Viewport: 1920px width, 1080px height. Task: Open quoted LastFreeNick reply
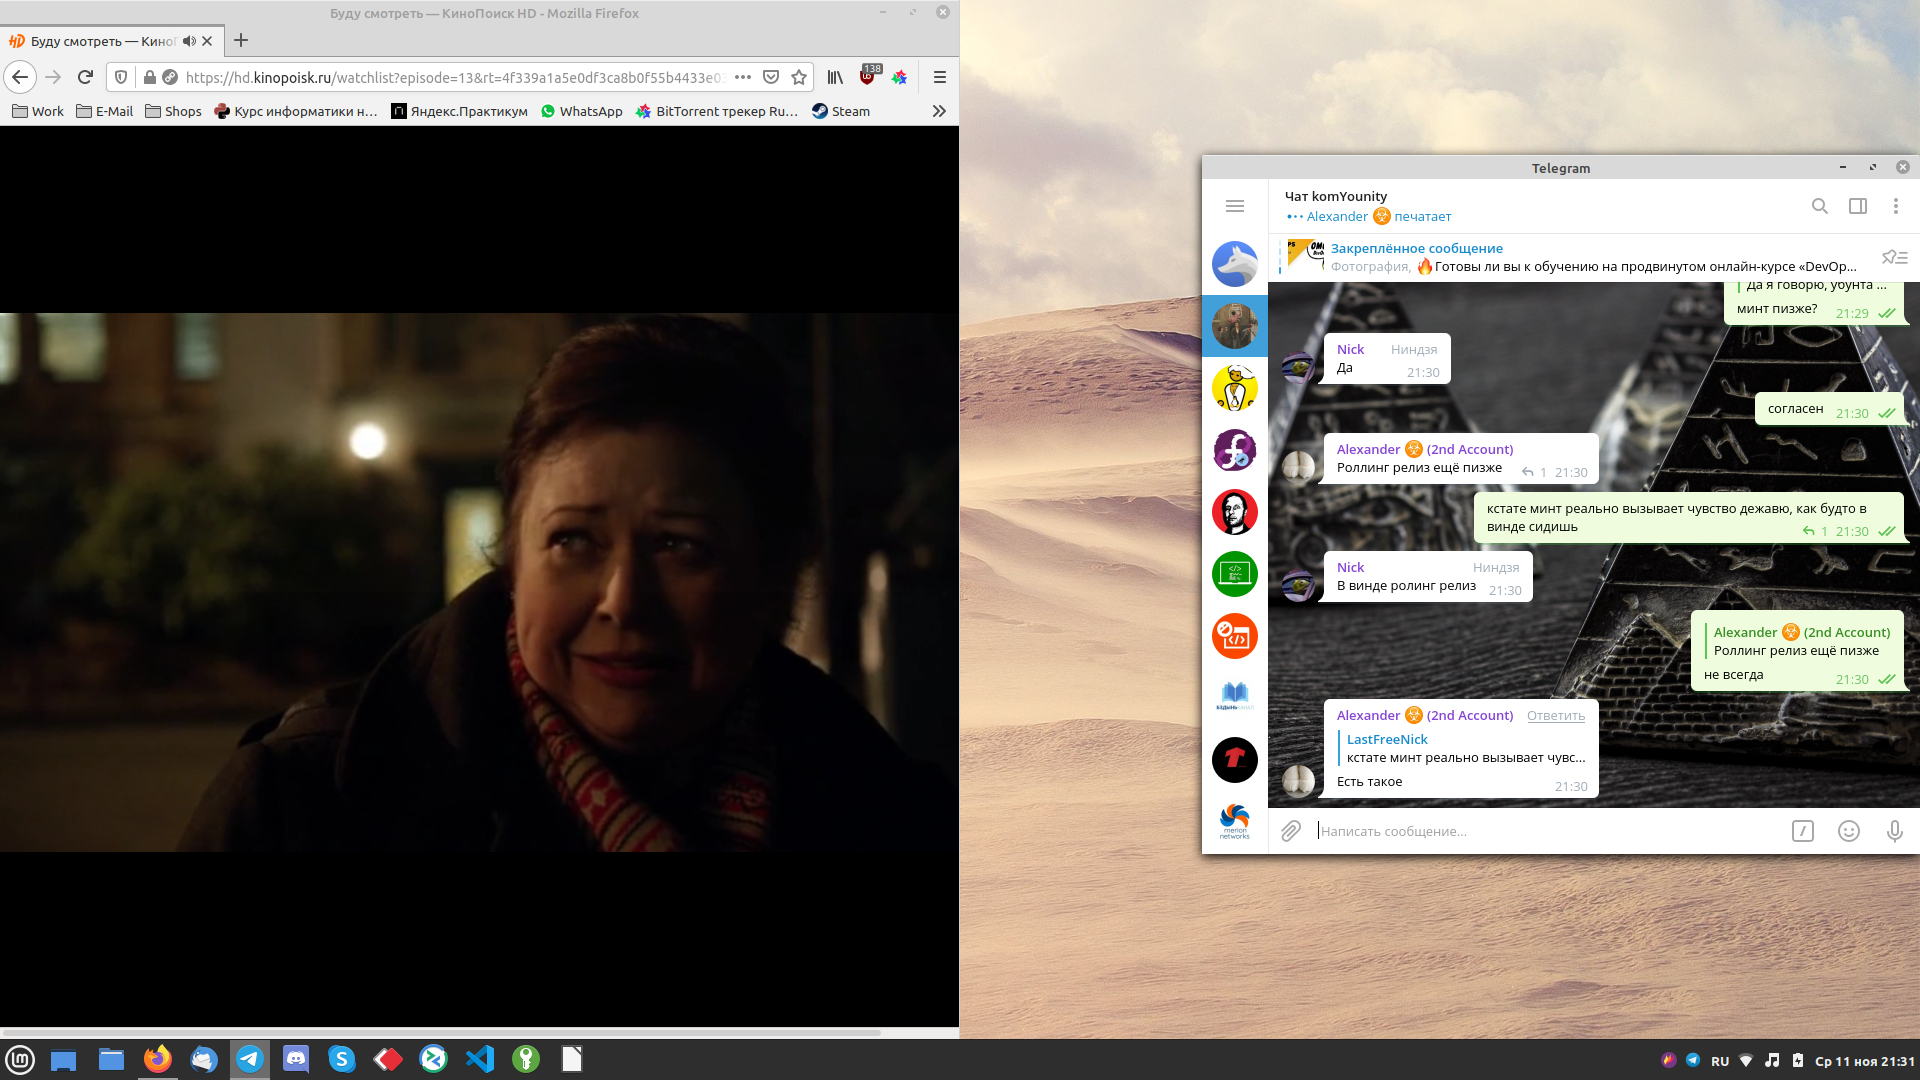click(1463, 749)
